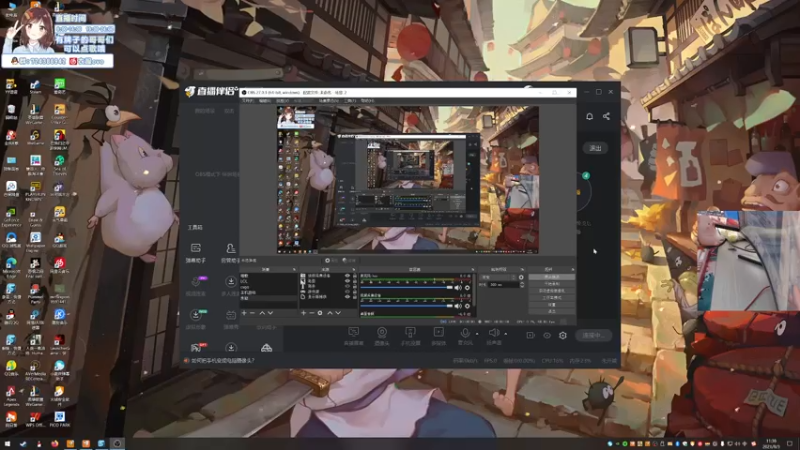Toggle the lock on the bottom OBS source
The height and width of the screenshot is (450, 800).
tap(355, 296)
